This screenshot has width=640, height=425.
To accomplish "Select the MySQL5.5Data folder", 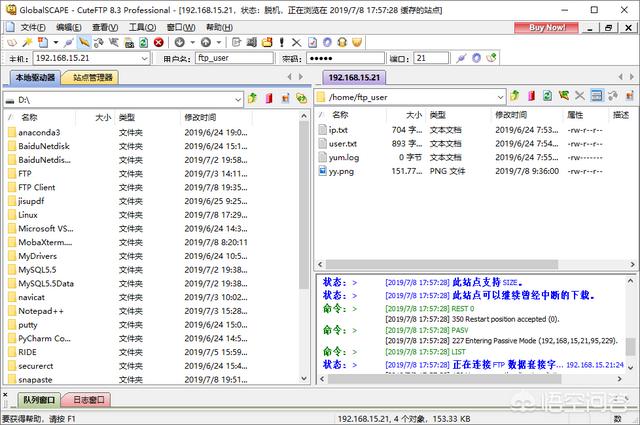I will pos(46,283).
